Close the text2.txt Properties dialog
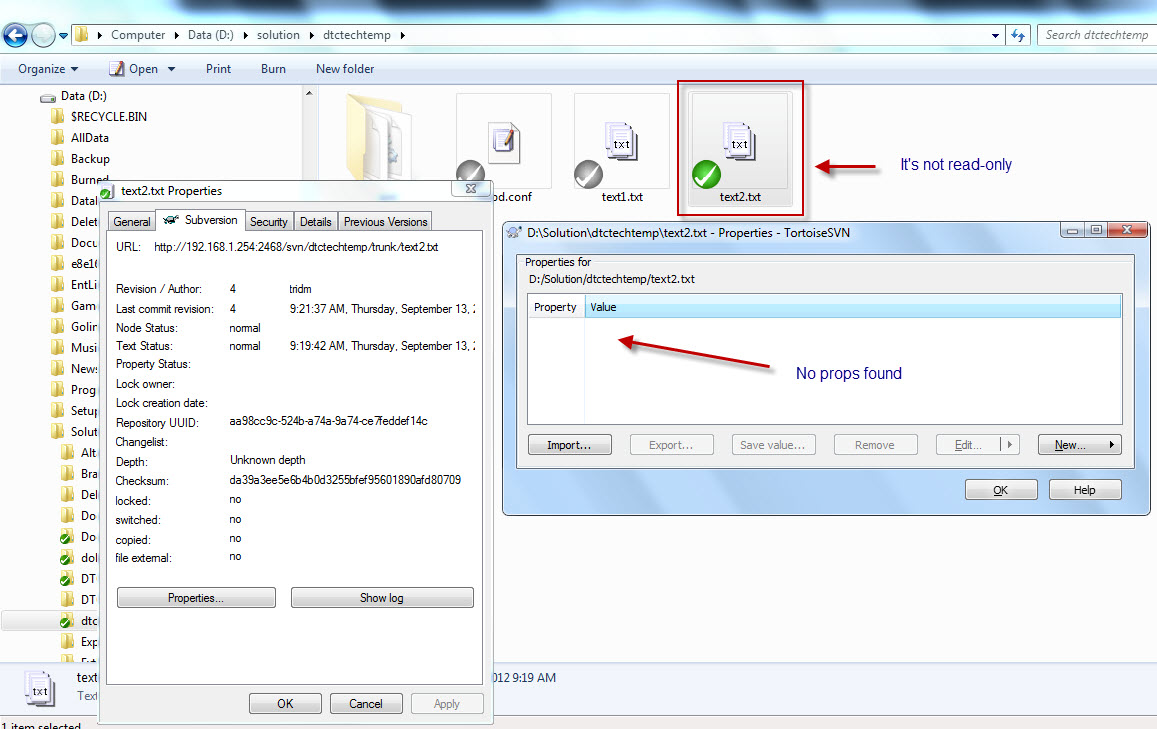Screen dimensions: 1157x729 (x=471, y=189)
